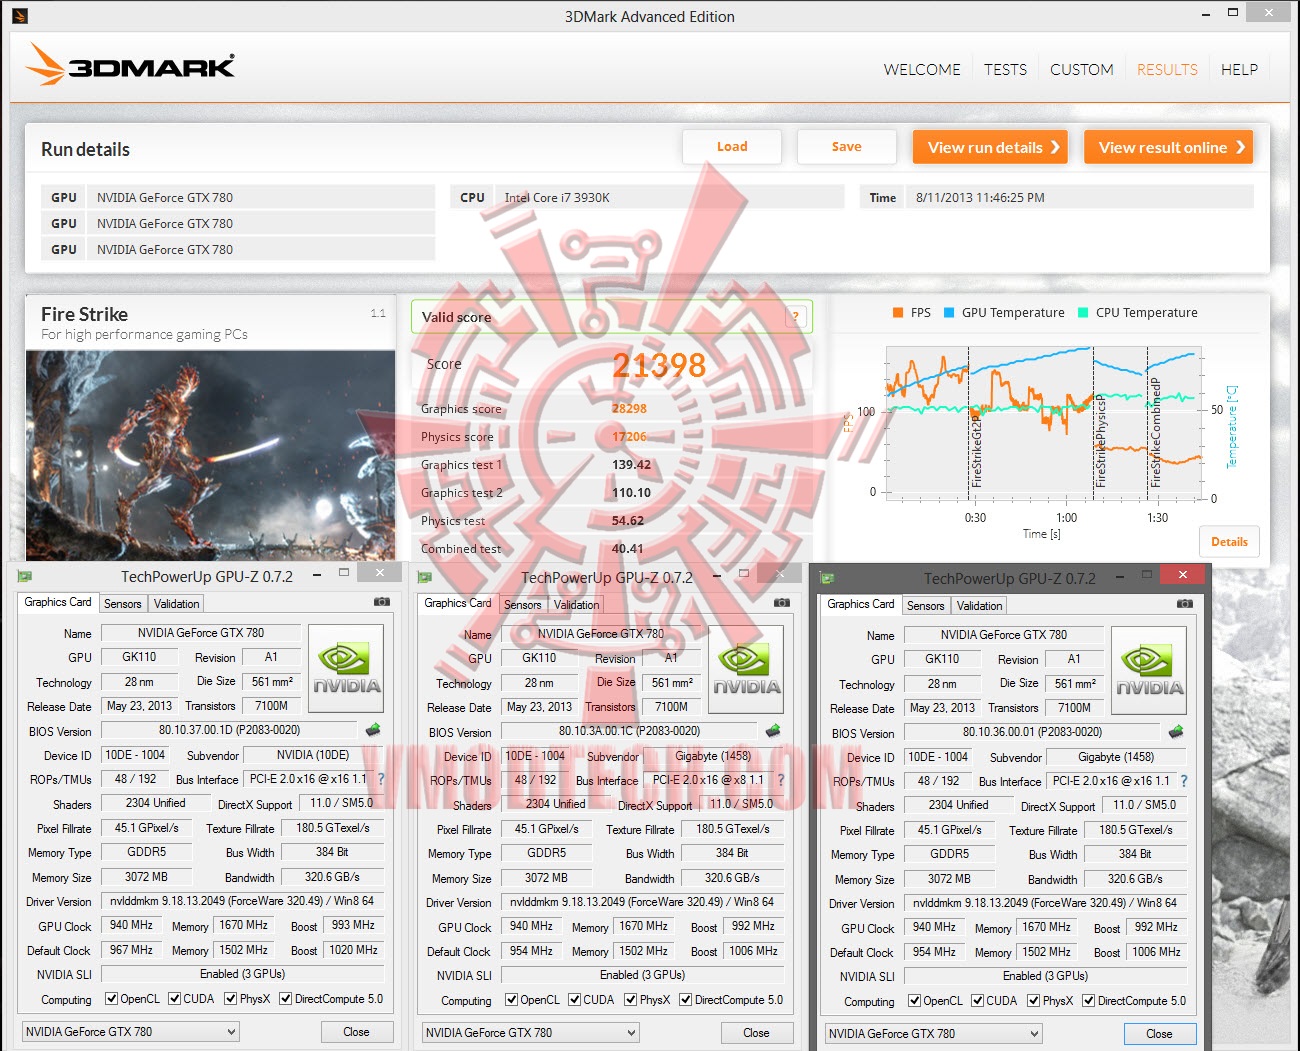Toggle CUDA checkbox in right GPU-Z window
Image resolution: width=1300 pixels, height=1051 pixels.
point(977,1001)
